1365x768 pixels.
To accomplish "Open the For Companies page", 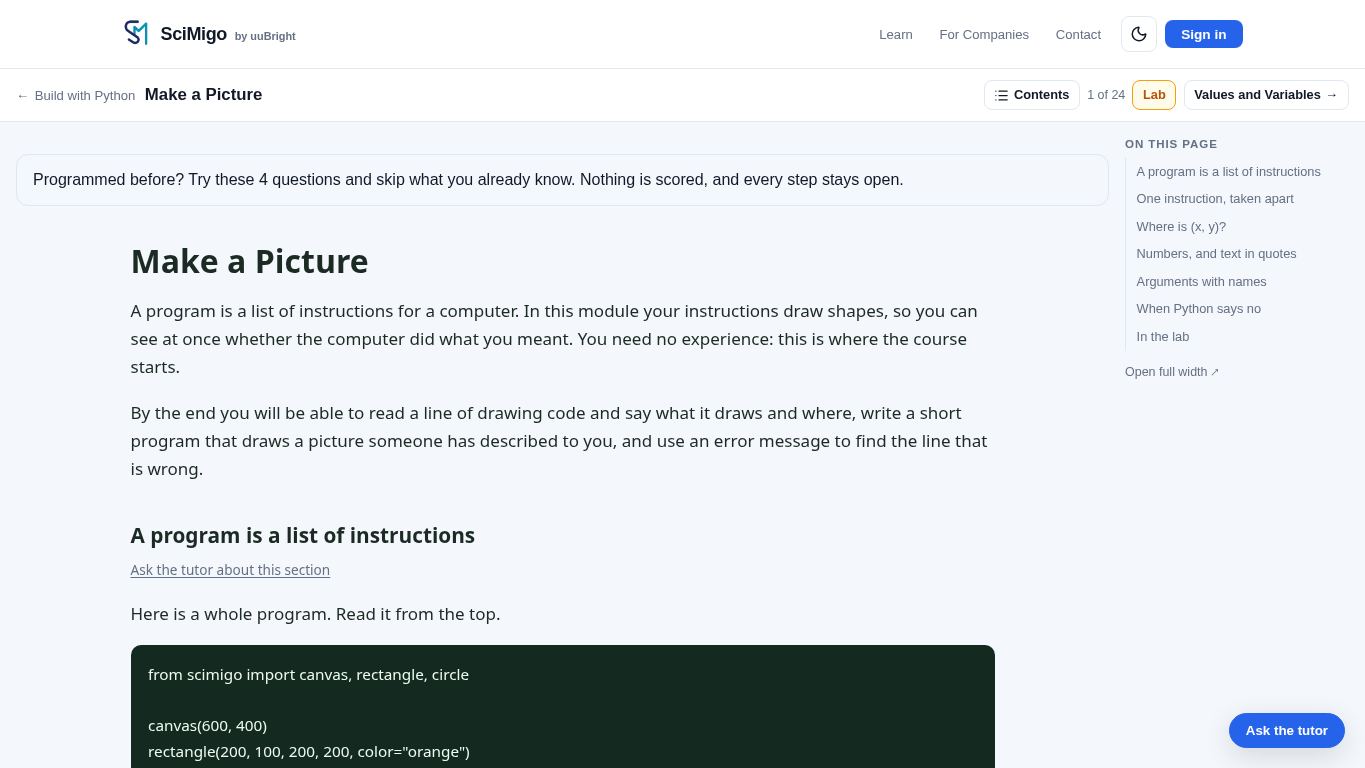I will [984, 35].
